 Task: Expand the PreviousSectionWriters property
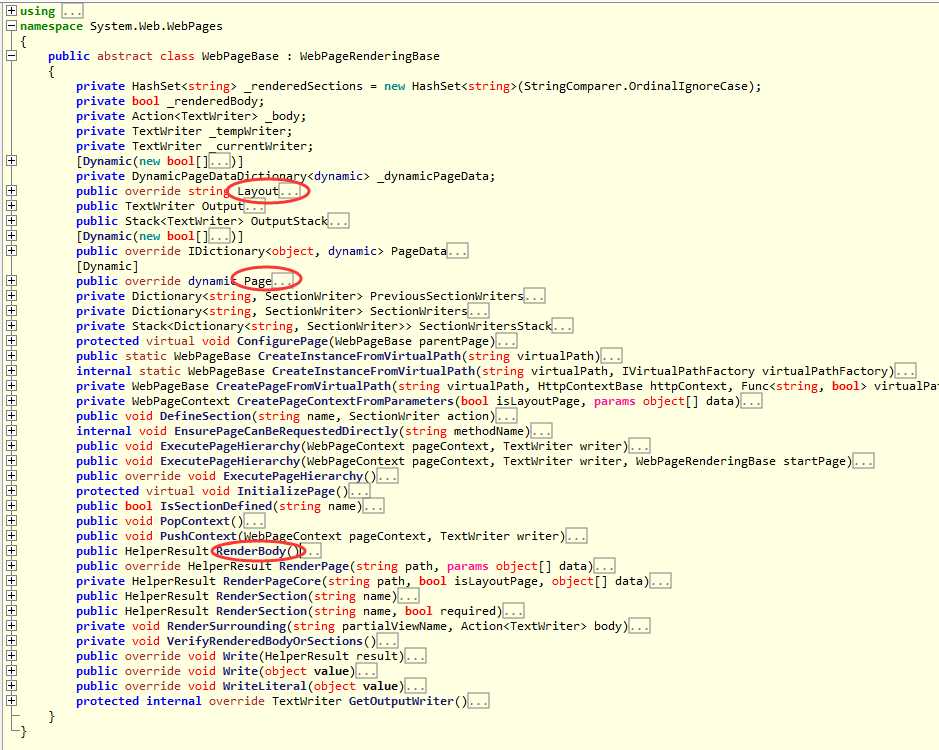point(11,295)
